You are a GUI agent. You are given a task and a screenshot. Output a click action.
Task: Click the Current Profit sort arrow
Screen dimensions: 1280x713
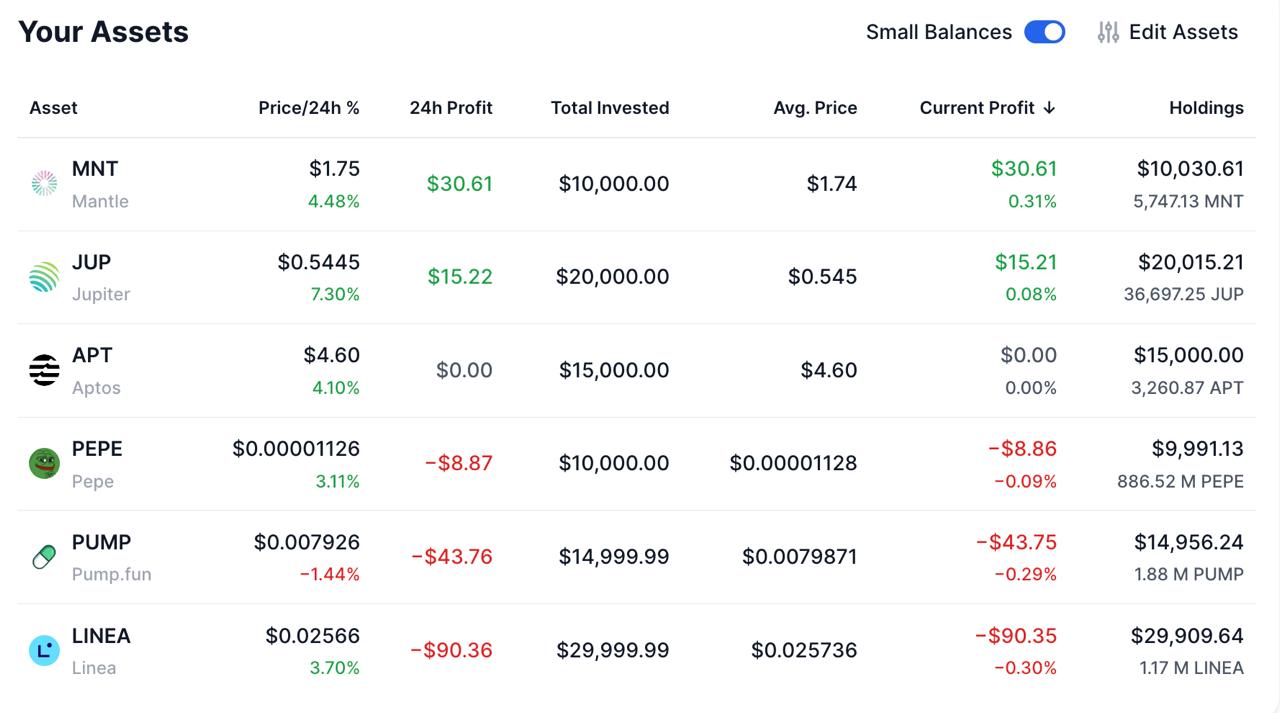pyautogui.click(x=1049, y=108)
